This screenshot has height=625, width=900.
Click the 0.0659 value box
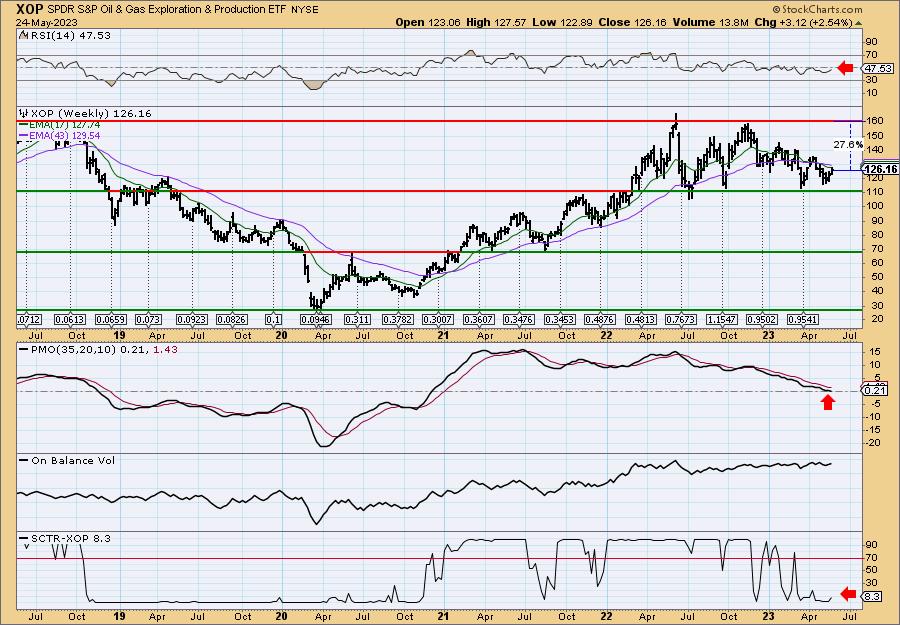(x=110, y=319)
